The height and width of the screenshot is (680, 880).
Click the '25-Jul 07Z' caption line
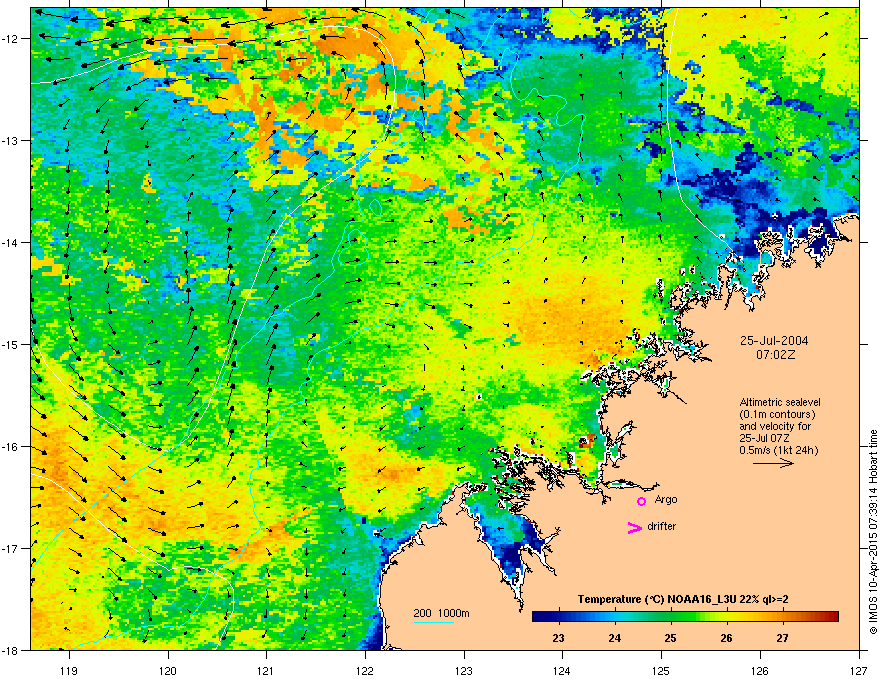pos(763,438)
